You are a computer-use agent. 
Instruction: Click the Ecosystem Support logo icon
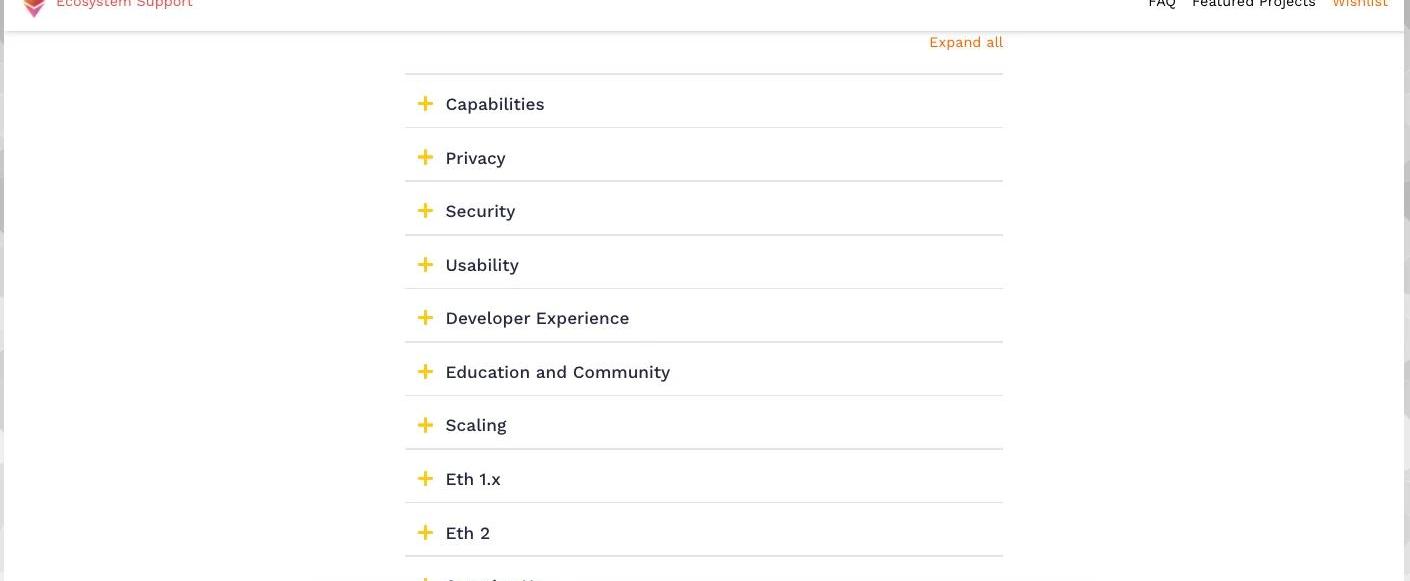coord(34,7)
